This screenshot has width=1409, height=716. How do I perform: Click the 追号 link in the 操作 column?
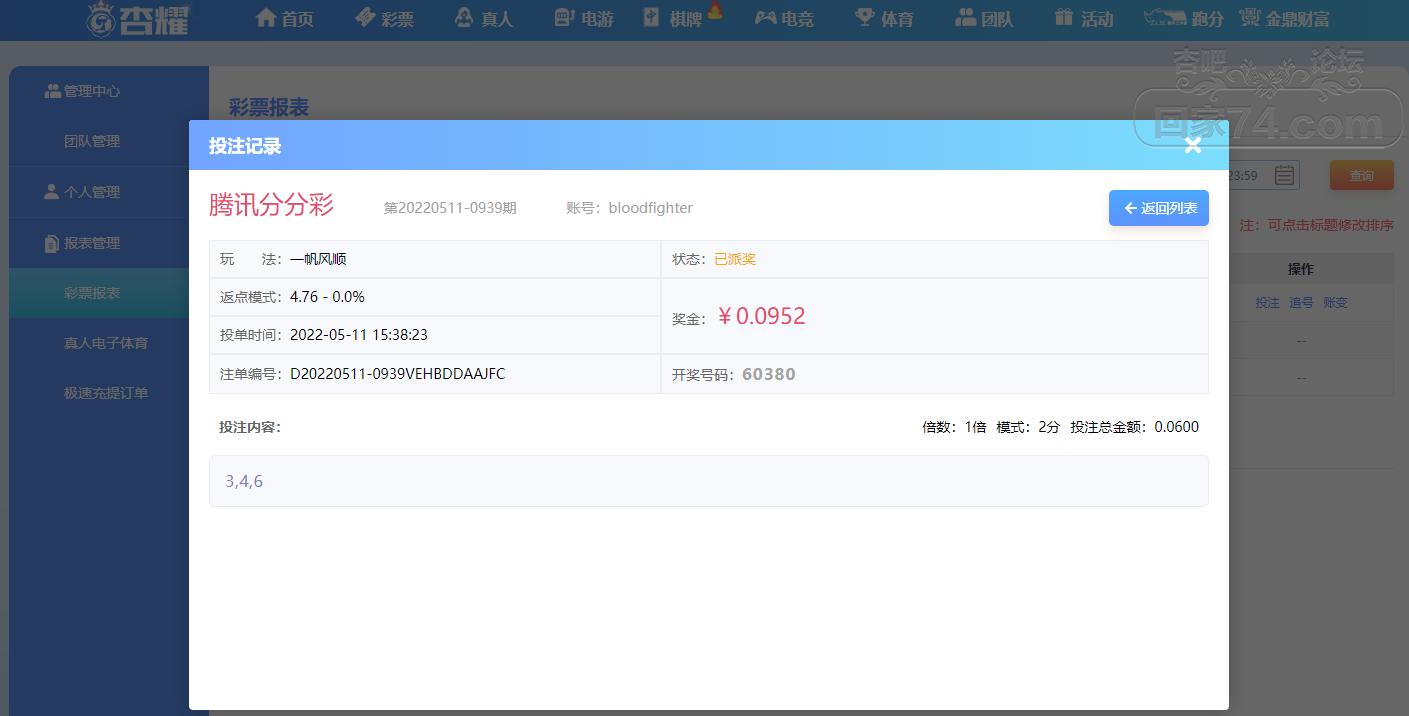click(1301, 302)
